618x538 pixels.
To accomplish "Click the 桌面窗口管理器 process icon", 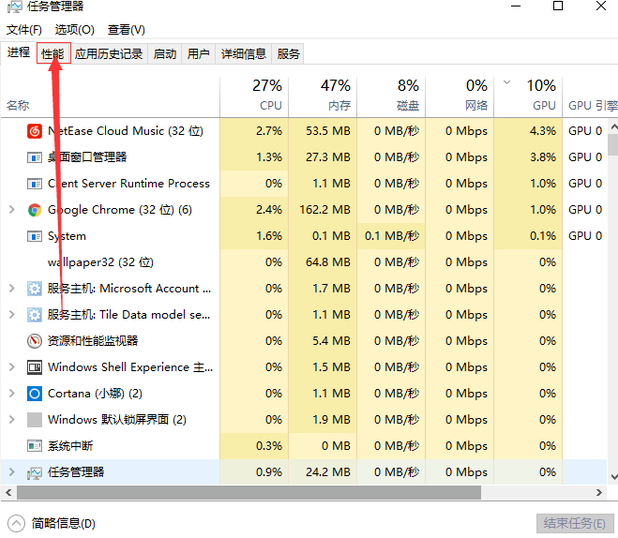I will point(35,157).
